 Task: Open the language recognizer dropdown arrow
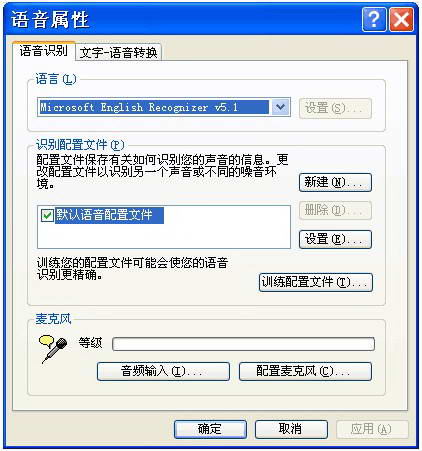click(x=280, y=107)
